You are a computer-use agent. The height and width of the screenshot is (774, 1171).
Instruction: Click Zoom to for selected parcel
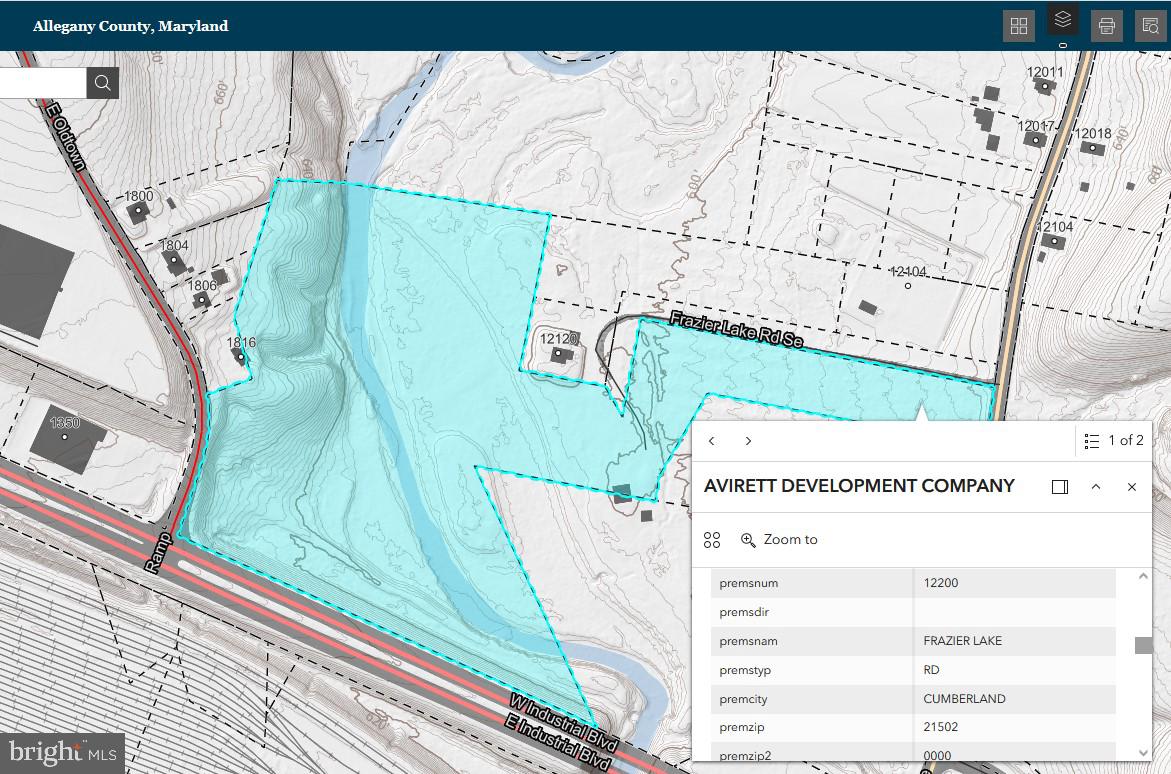(x=779, y=540)
